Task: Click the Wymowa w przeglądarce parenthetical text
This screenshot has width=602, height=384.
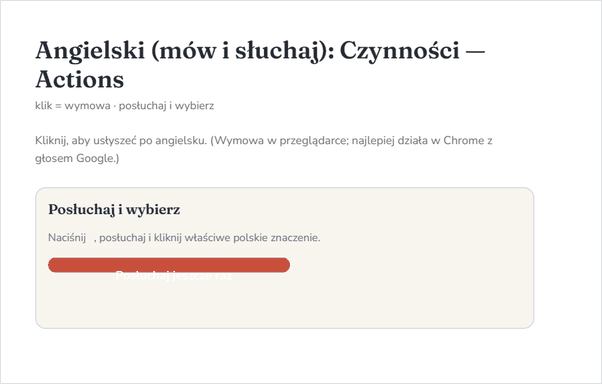Action: click(x=280, y=141)
